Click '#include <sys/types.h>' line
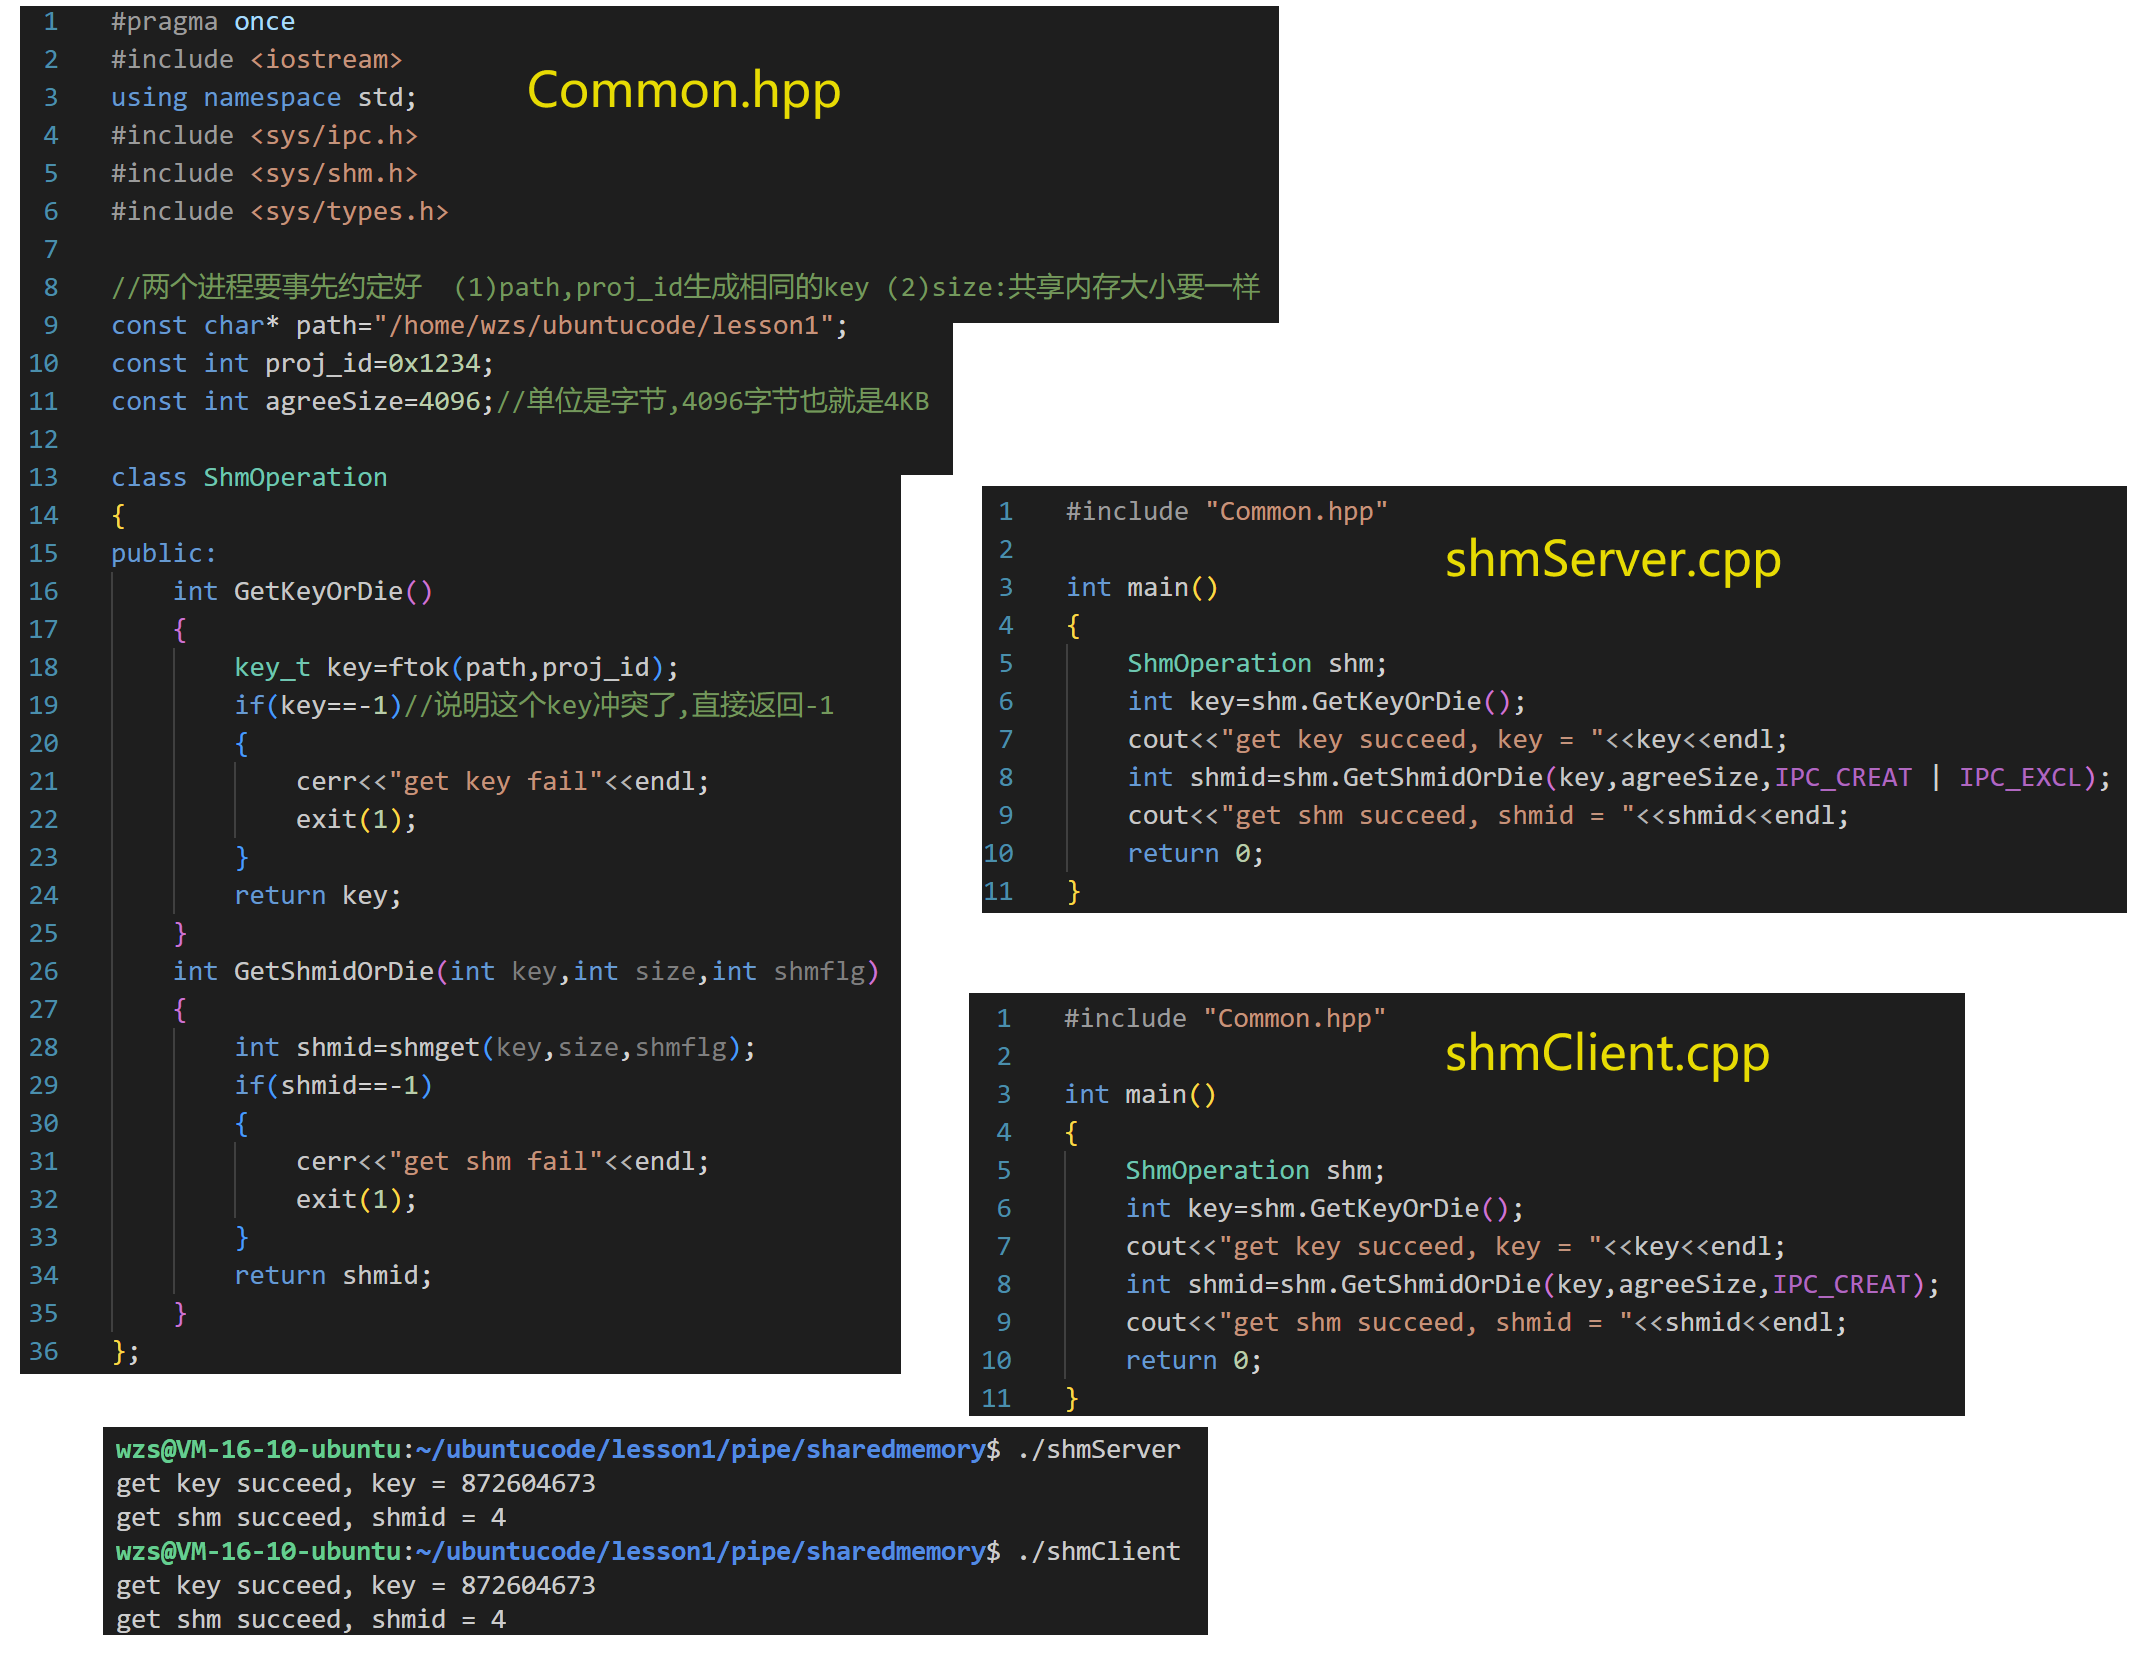The width and height of the screenshot is (2143, 1660). pos(280,212)
